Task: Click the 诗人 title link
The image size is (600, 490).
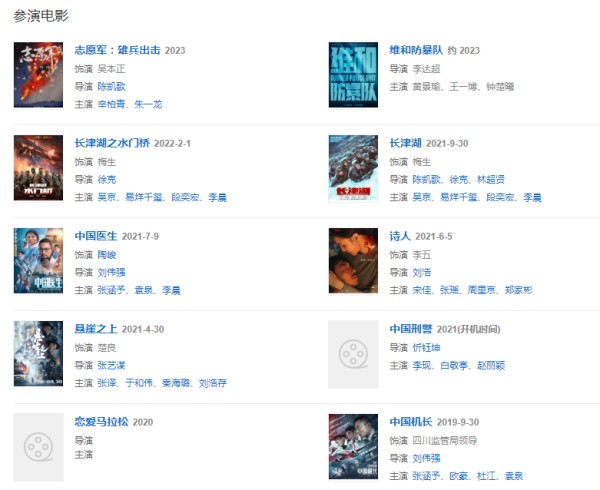Action: (400, 236)
